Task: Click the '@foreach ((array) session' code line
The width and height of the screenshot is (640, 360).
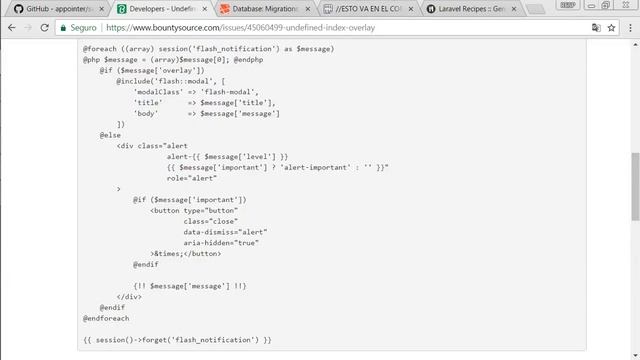Action: [209, 49]
